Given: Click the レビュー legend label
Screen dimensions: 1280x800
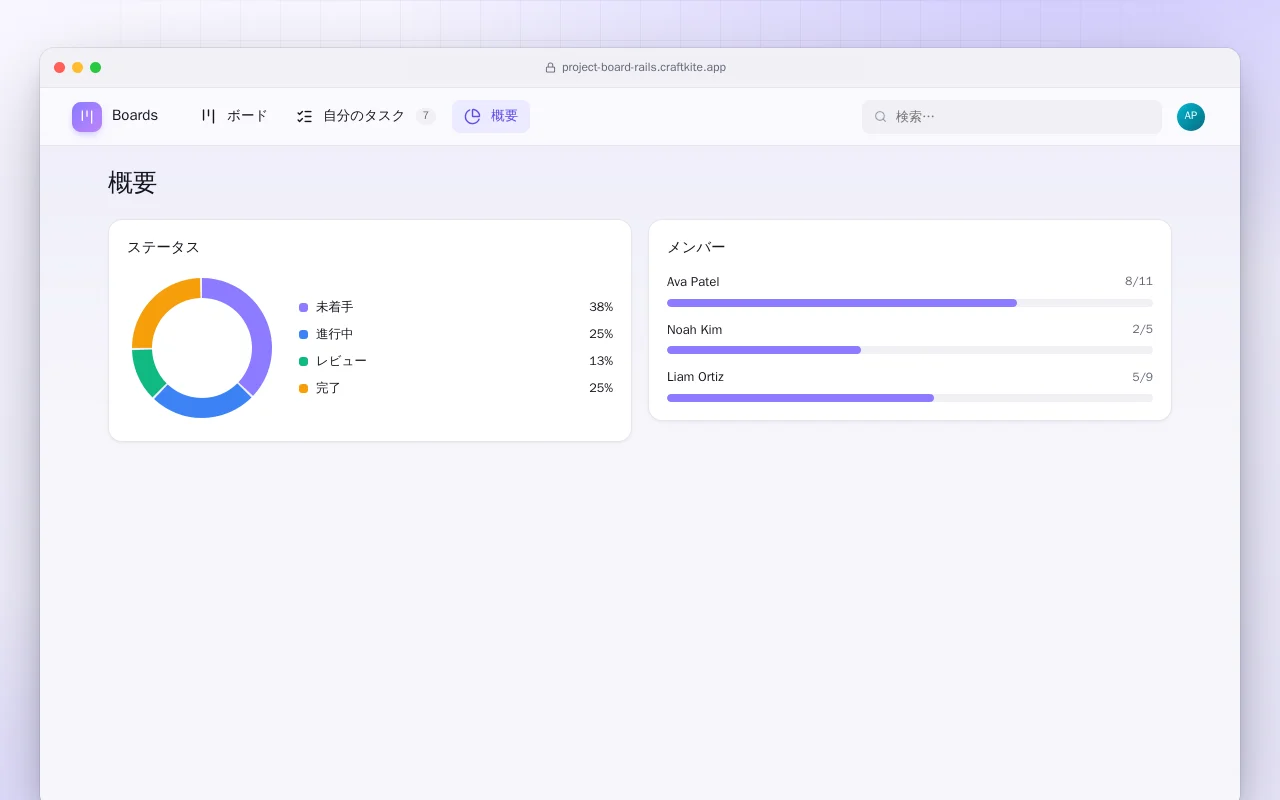Looking at the screenshot, I should tap(341, 362).
